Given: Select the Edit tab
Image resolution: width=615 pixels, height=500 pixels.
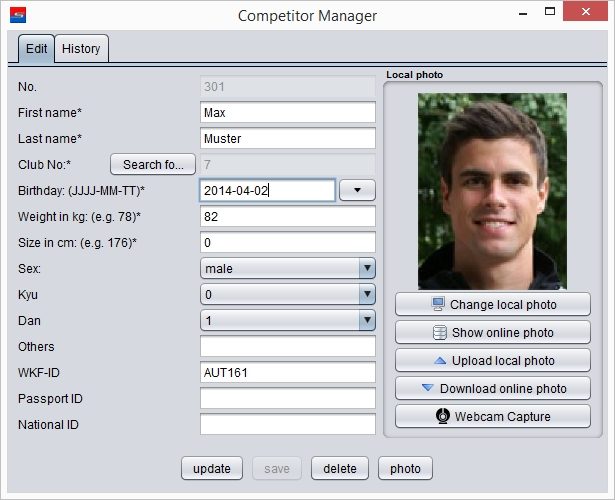Looking at the screenshot, I should pos(36,49).
